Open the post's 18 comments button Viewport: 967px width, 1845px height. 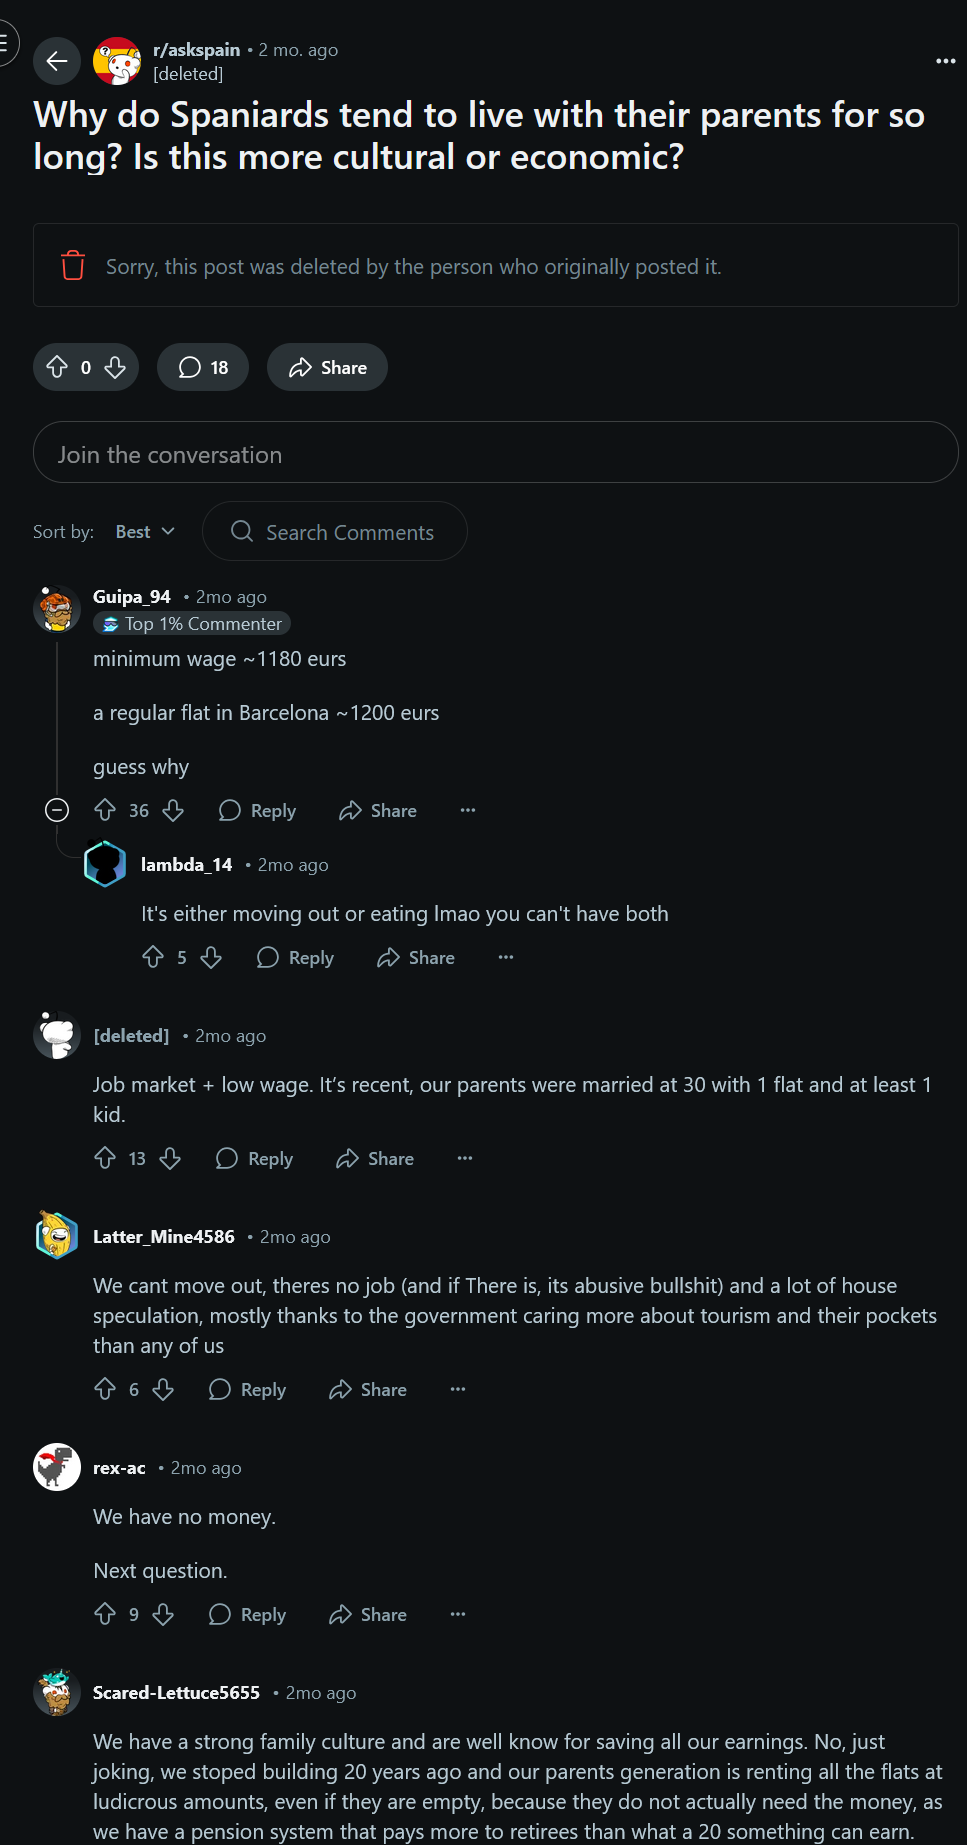point(203,367)
